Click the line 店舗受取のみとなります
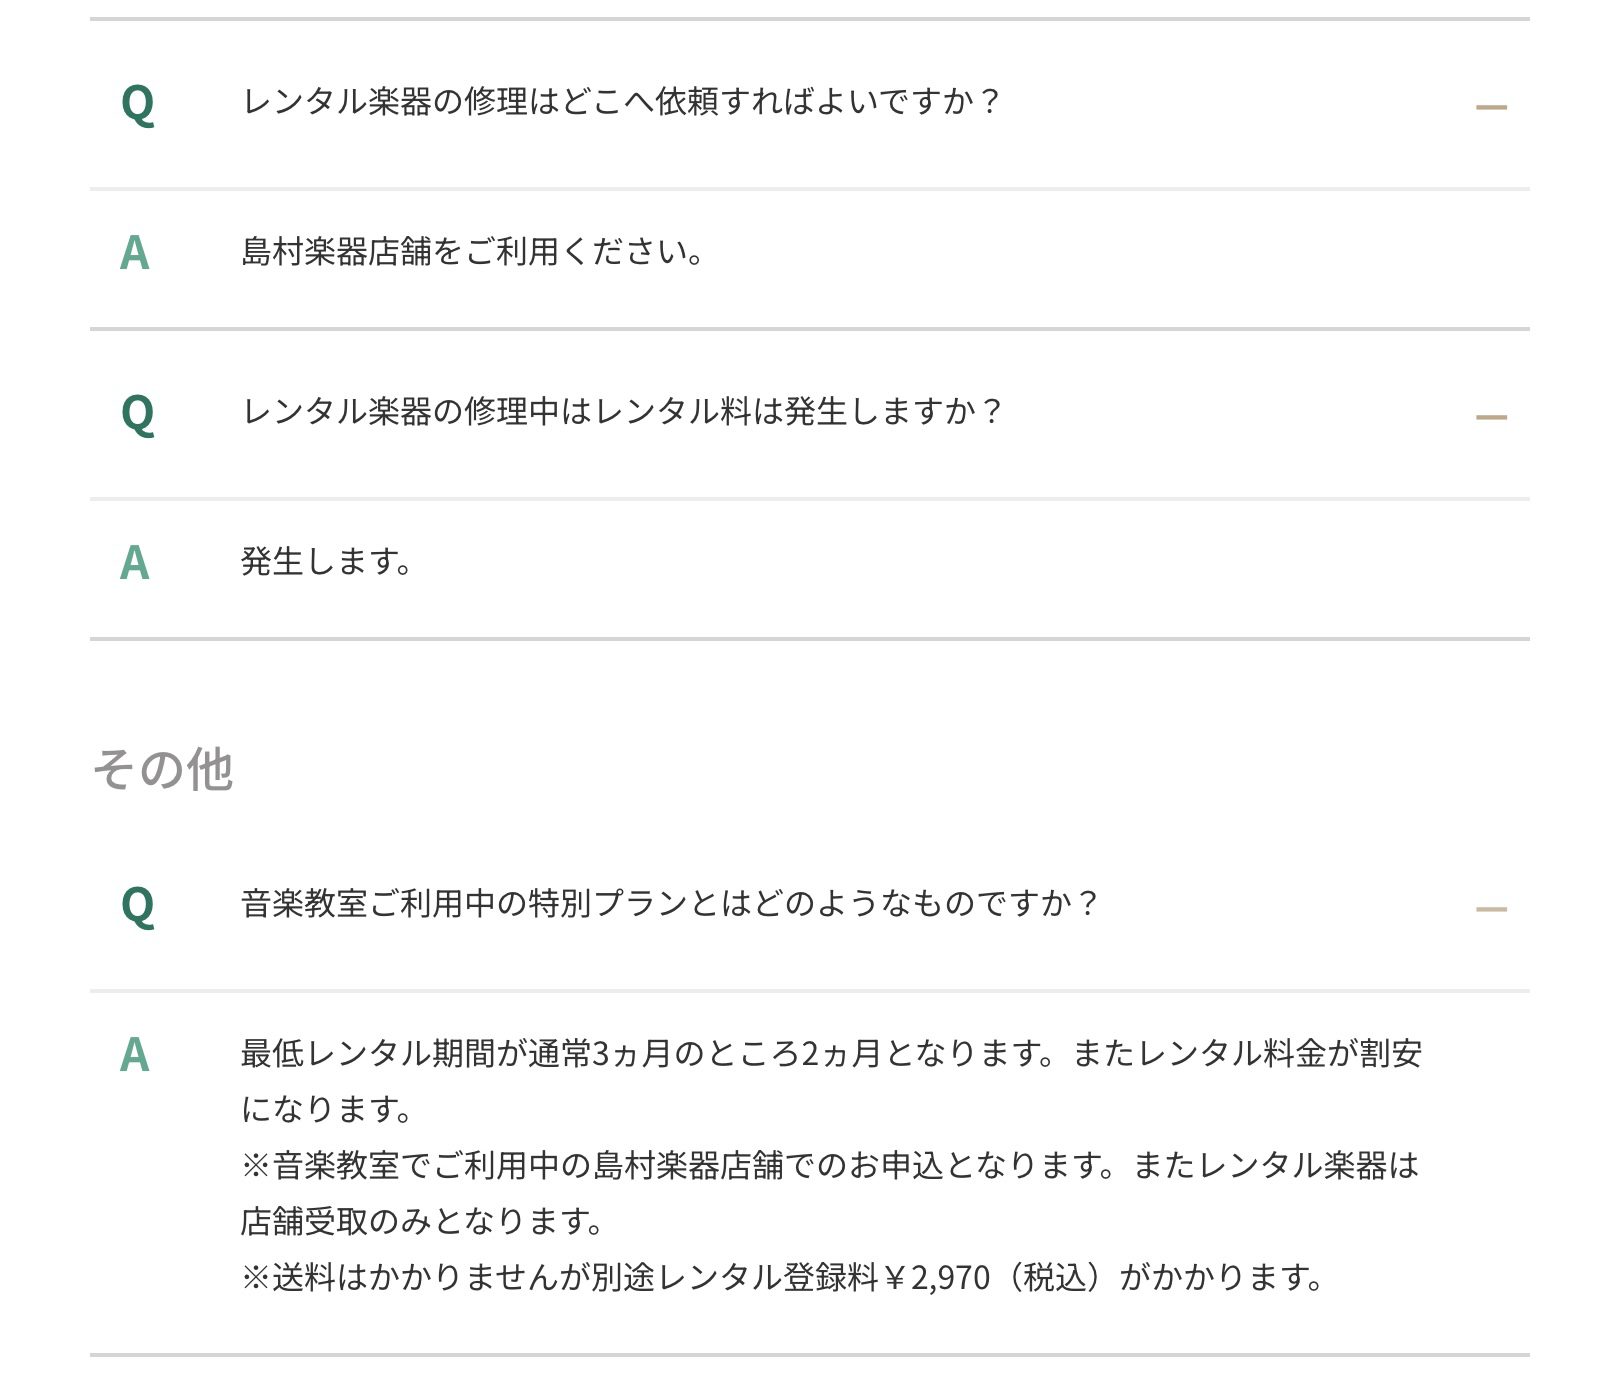The image size is (1620, 1379). 422,1222
